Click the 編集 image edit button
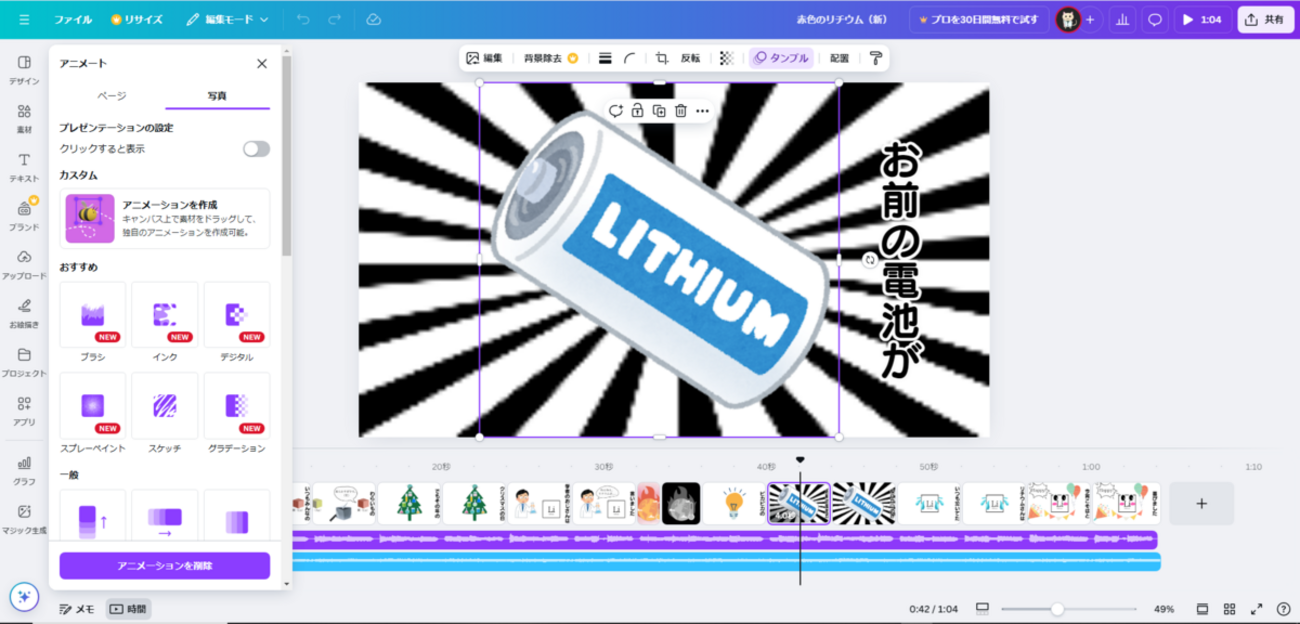The height and width of the screenshot is (624, 1300). 484,58
